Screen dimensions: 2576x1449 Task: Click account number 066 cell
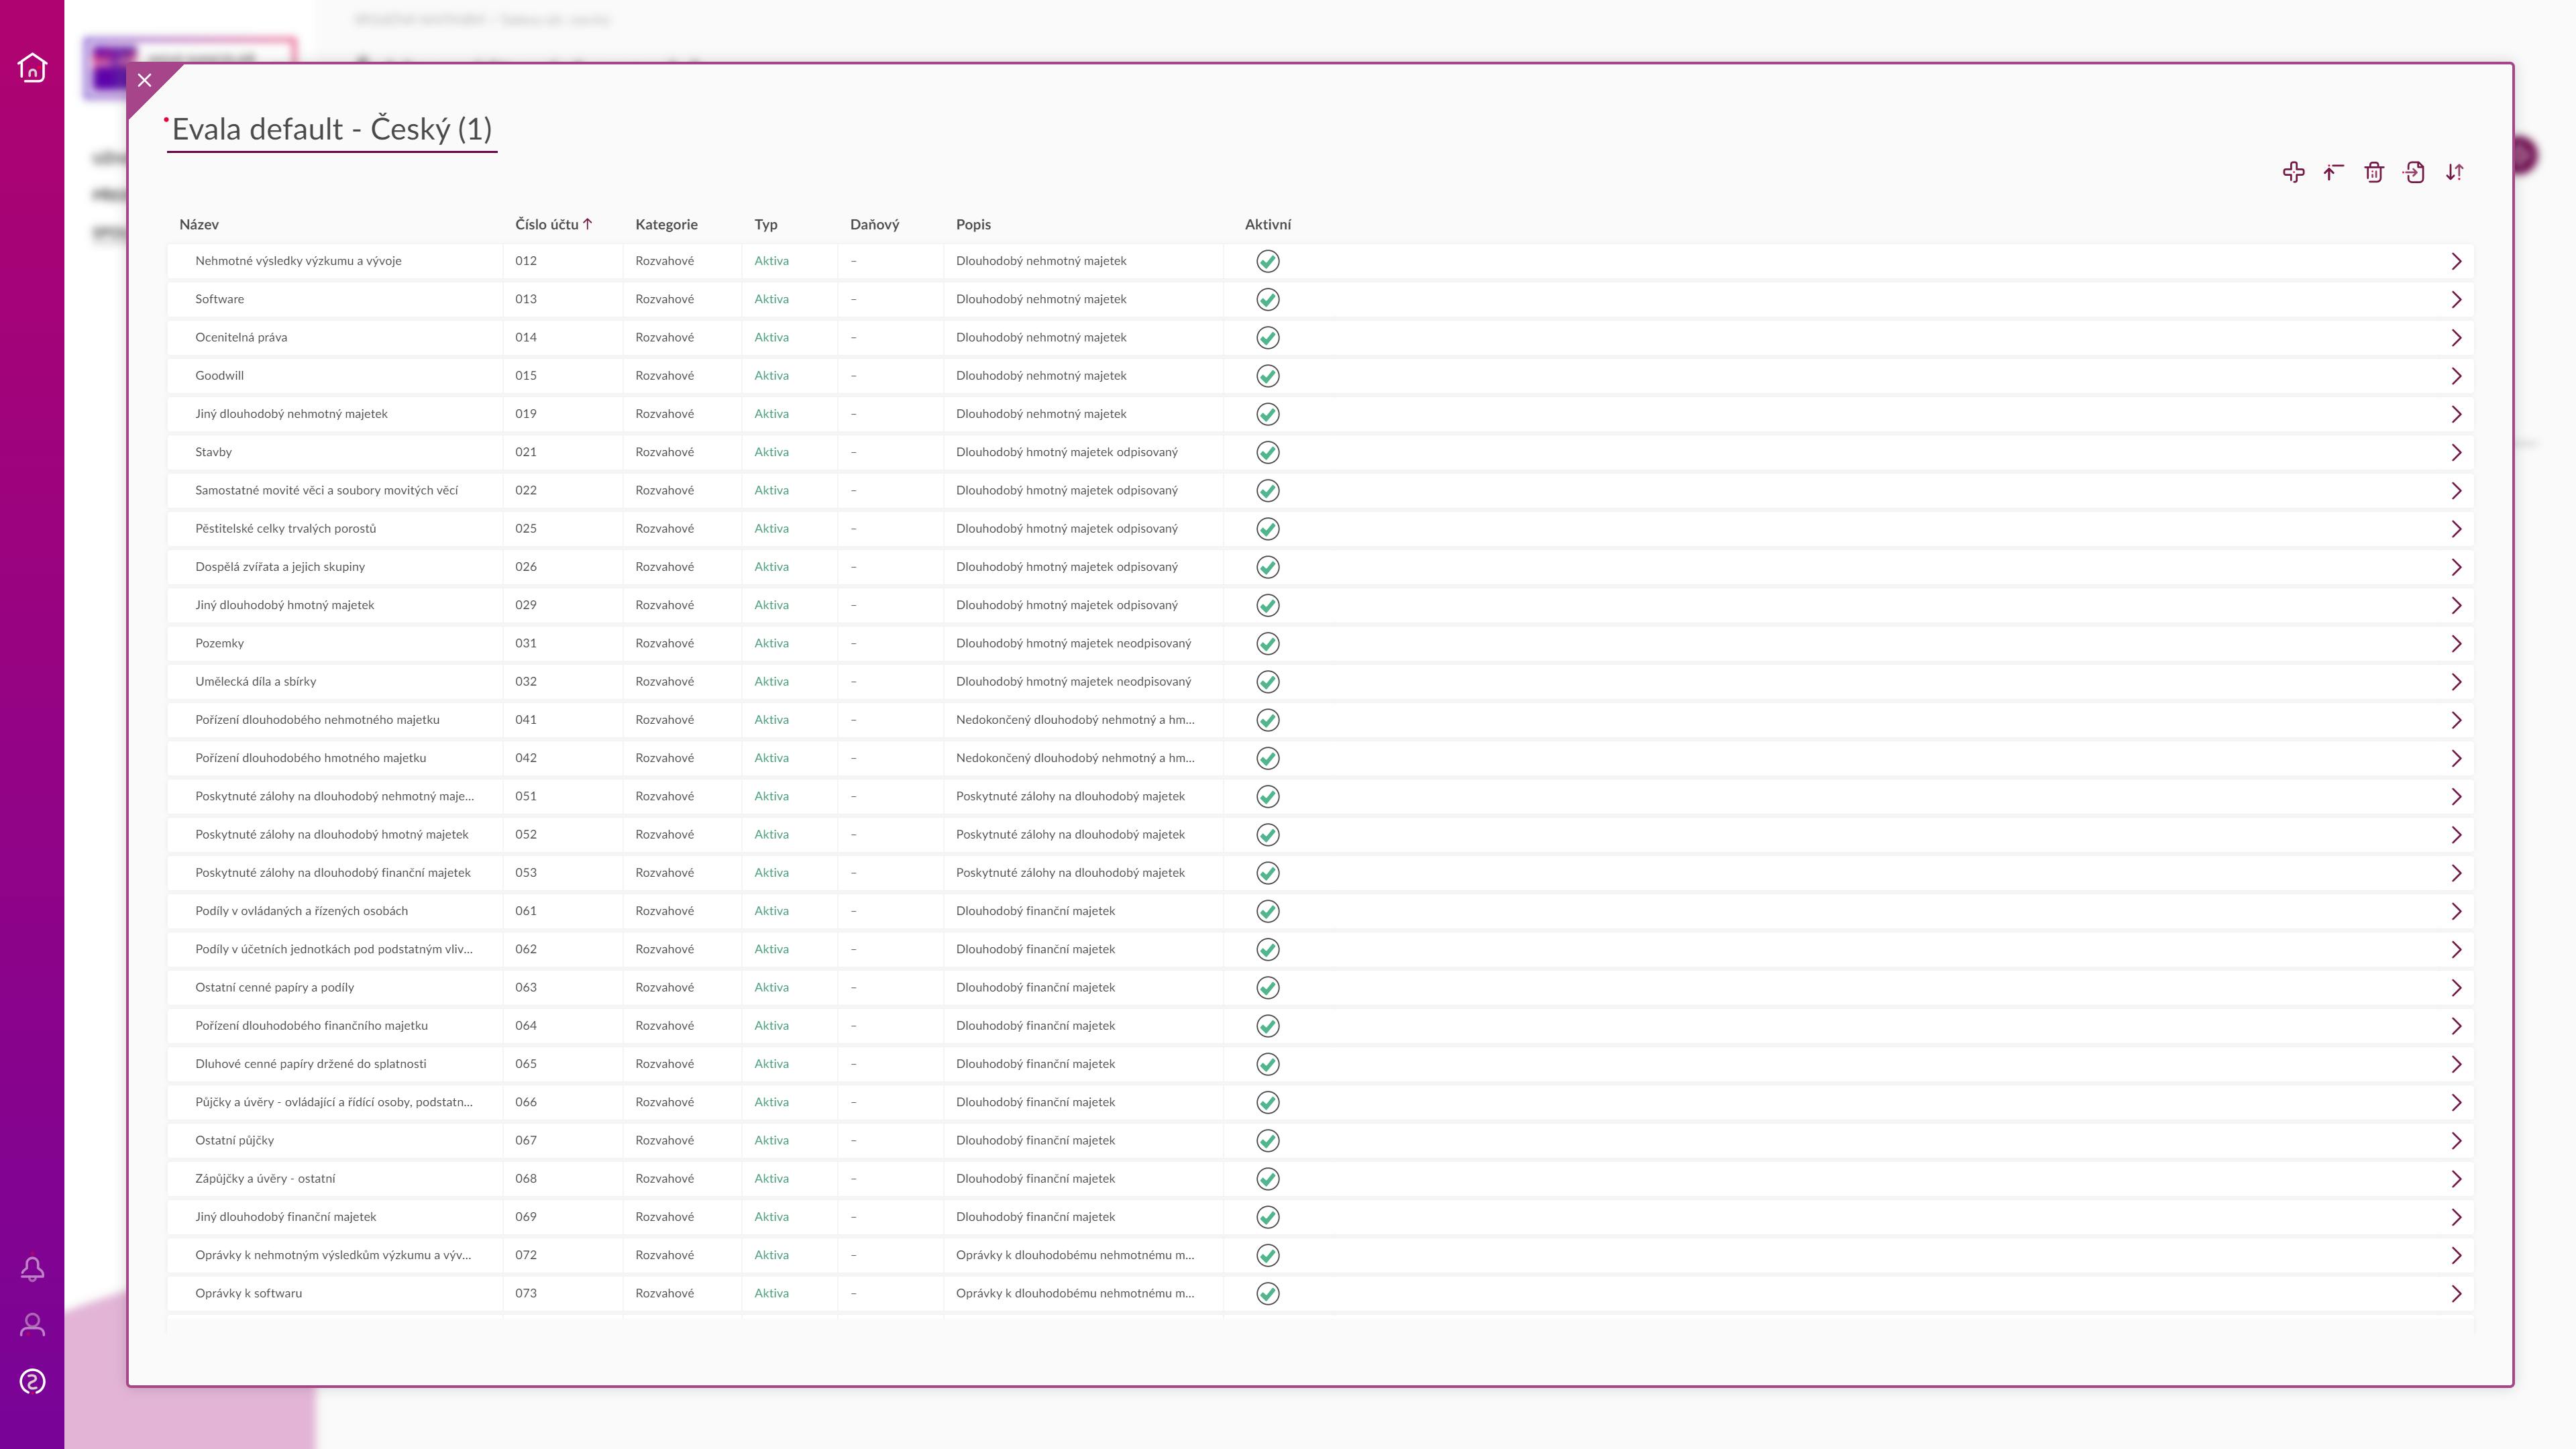pos(526,1102)
